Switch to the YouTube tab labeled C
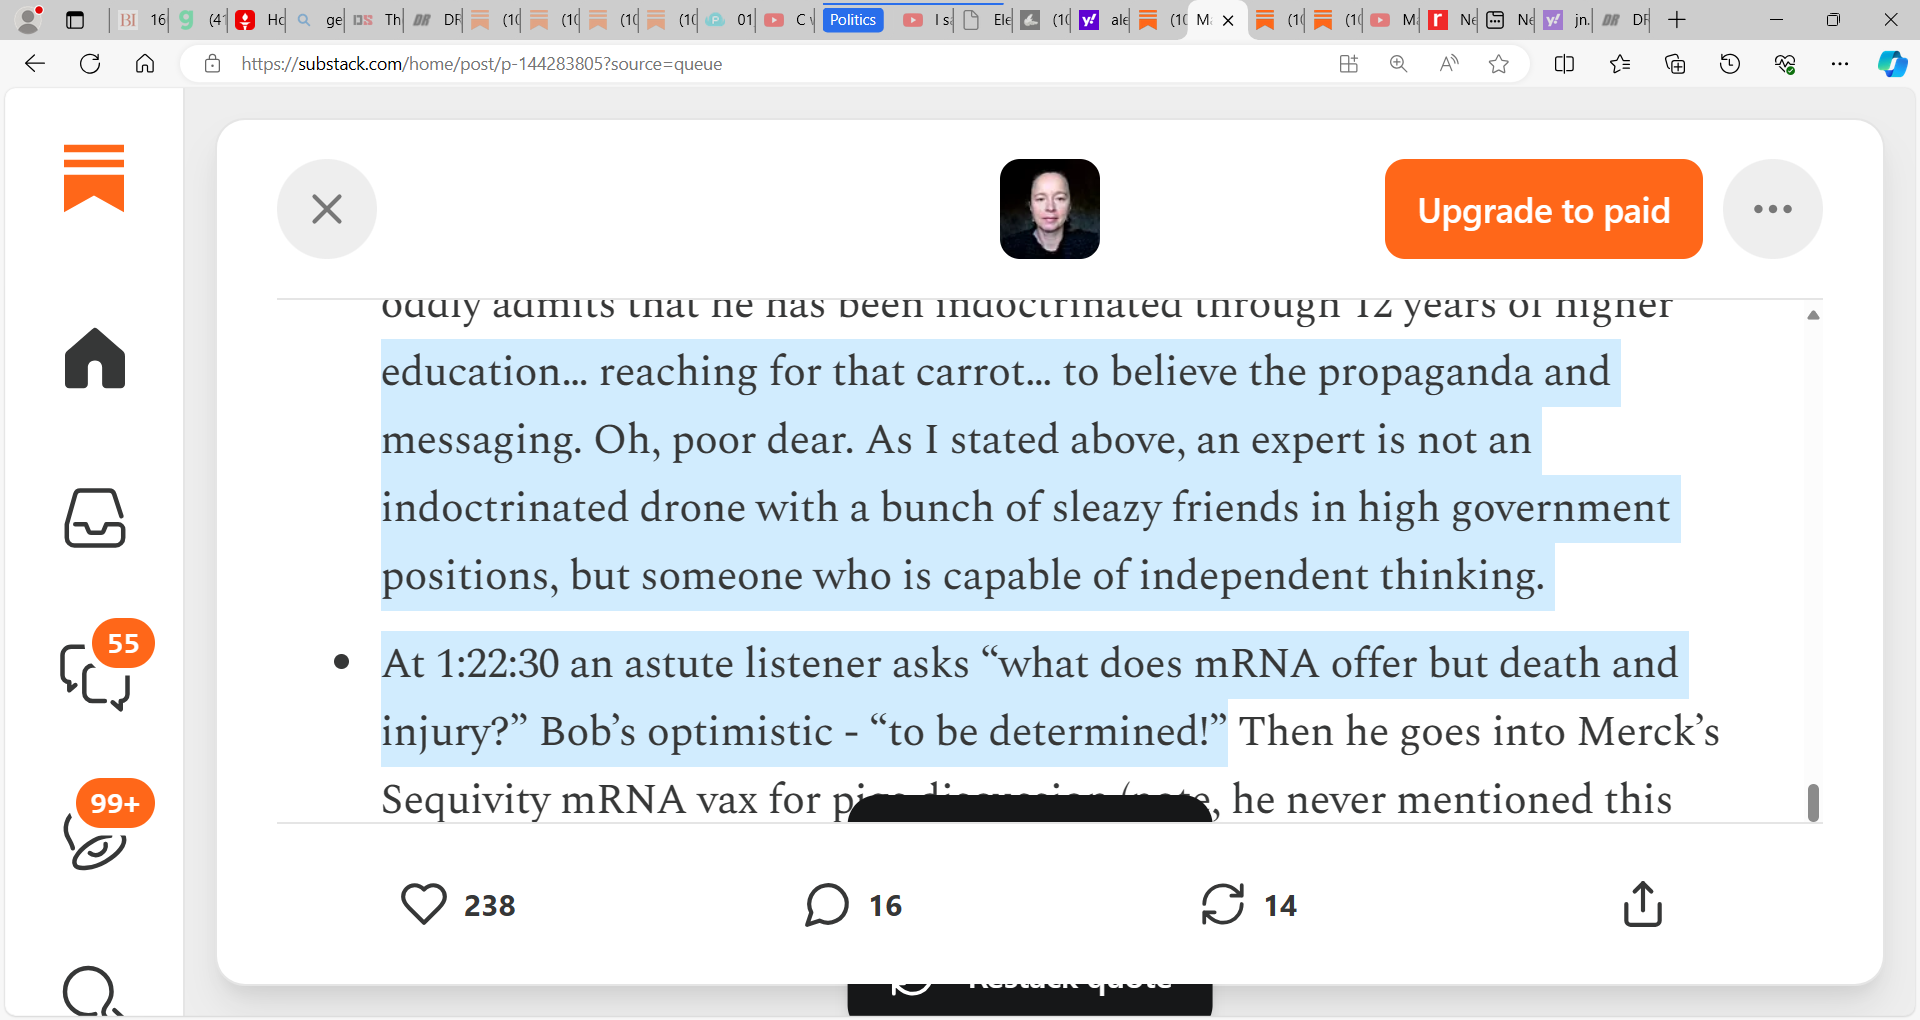This screenshot has width=1920, height=1020. [788, 20]
